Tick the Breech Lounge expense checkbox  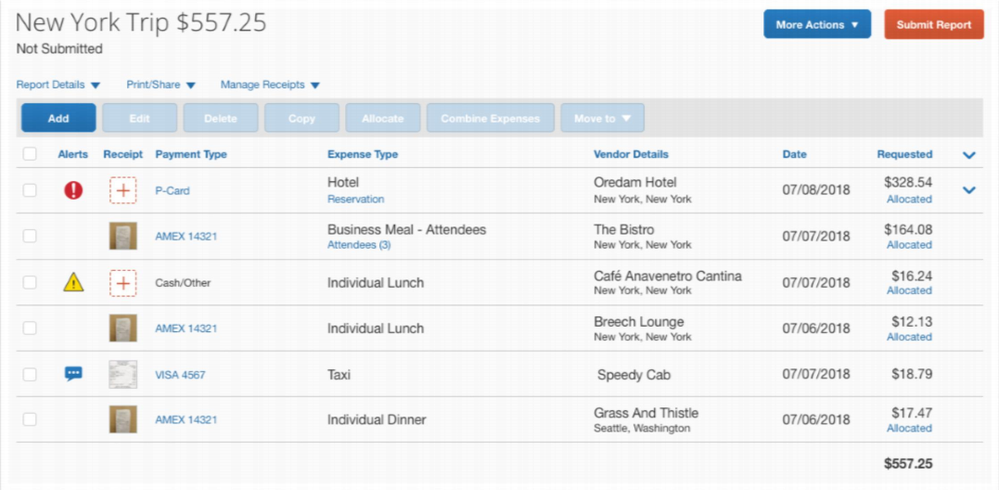point(30,328)
